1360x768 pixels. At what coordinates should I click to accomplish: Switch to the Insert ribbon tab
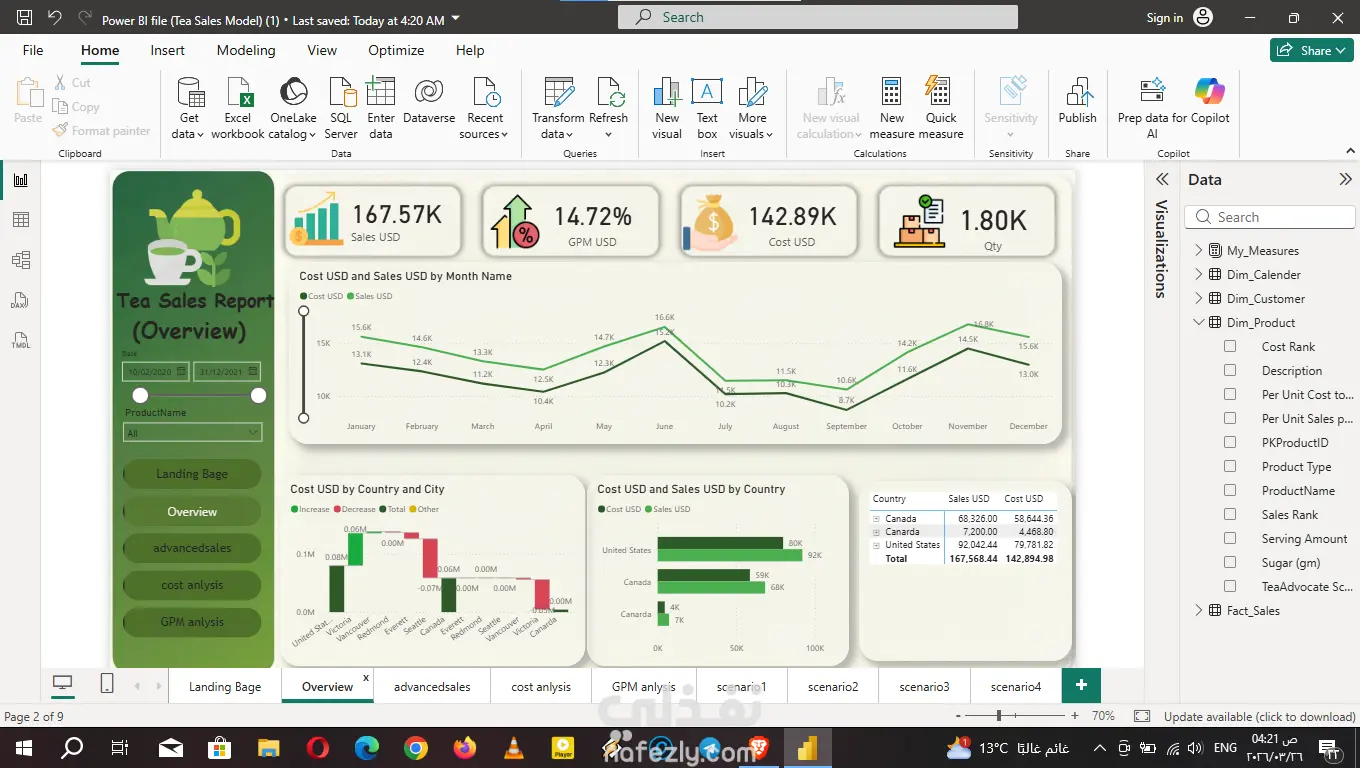[x=167, y=50]
